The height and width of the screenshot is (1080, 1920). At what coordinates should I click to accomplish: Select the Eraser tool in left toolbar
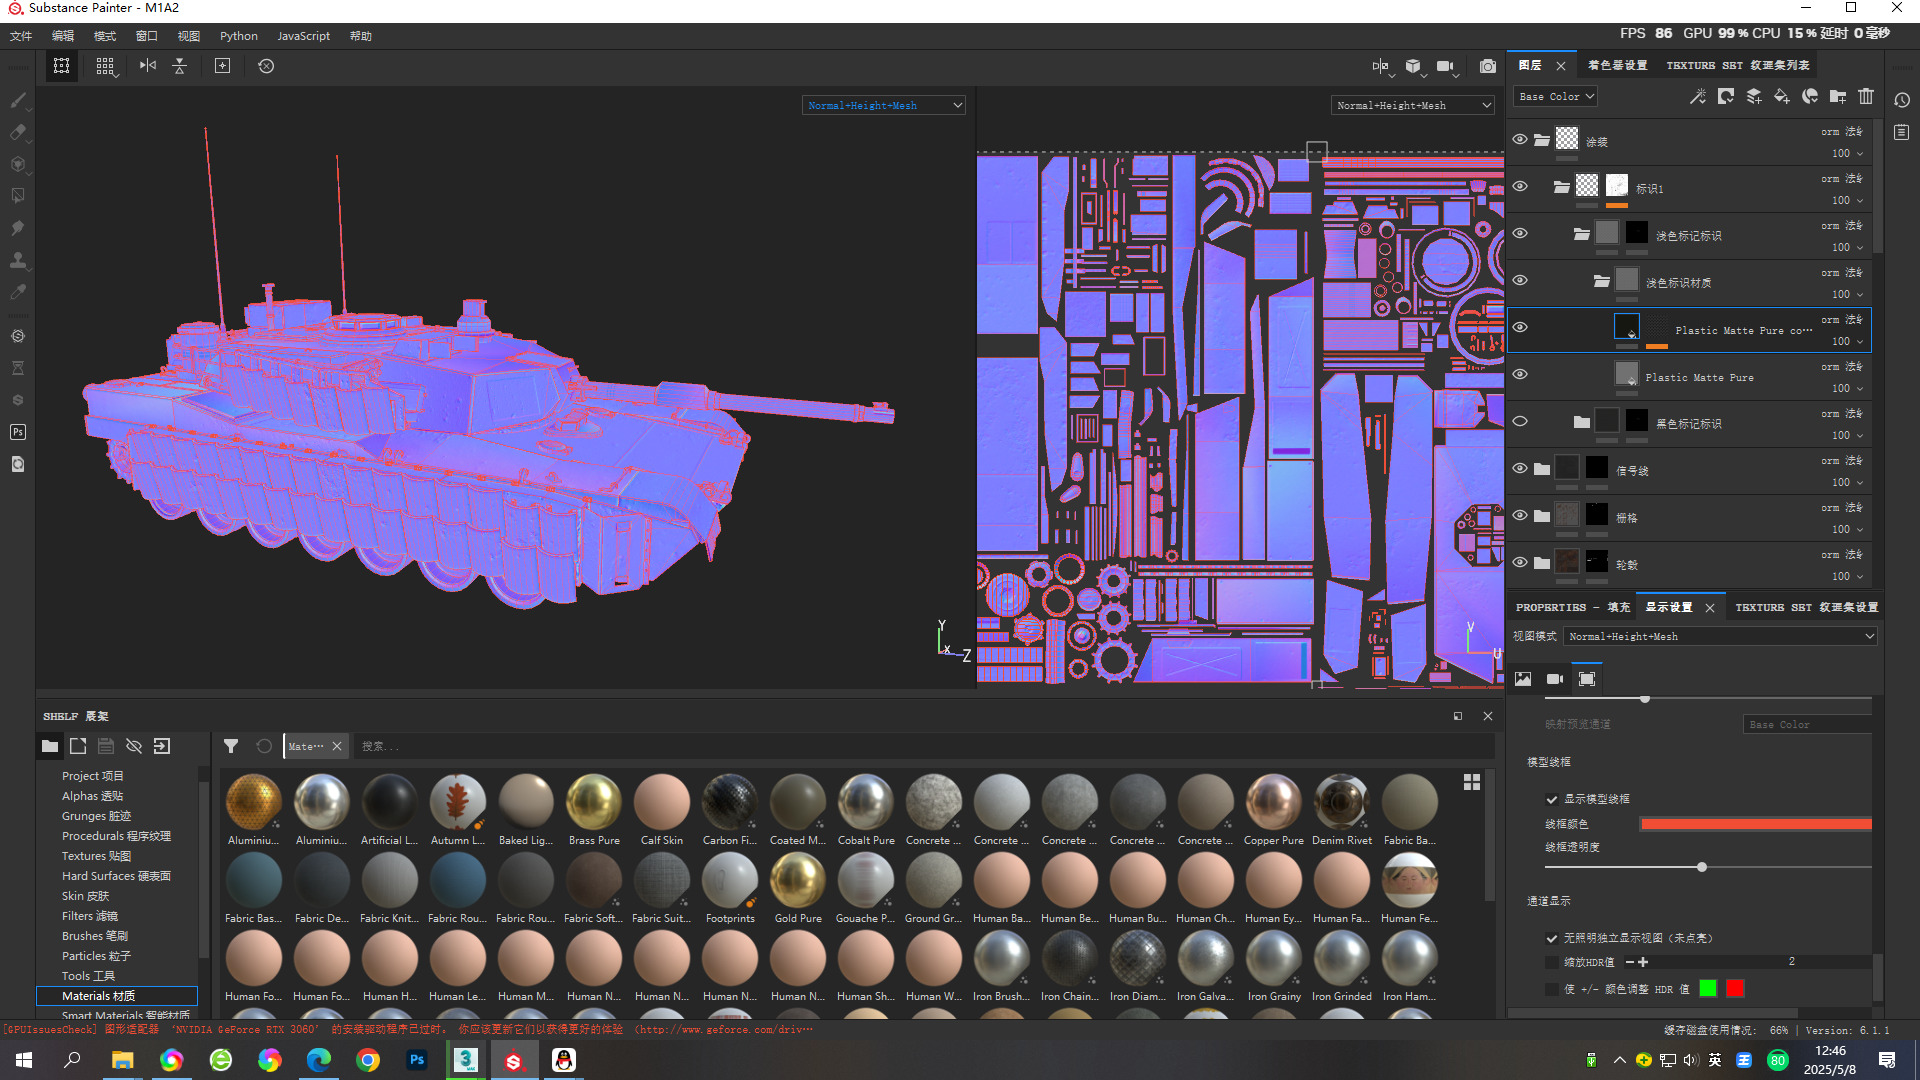tap(18, 132)
